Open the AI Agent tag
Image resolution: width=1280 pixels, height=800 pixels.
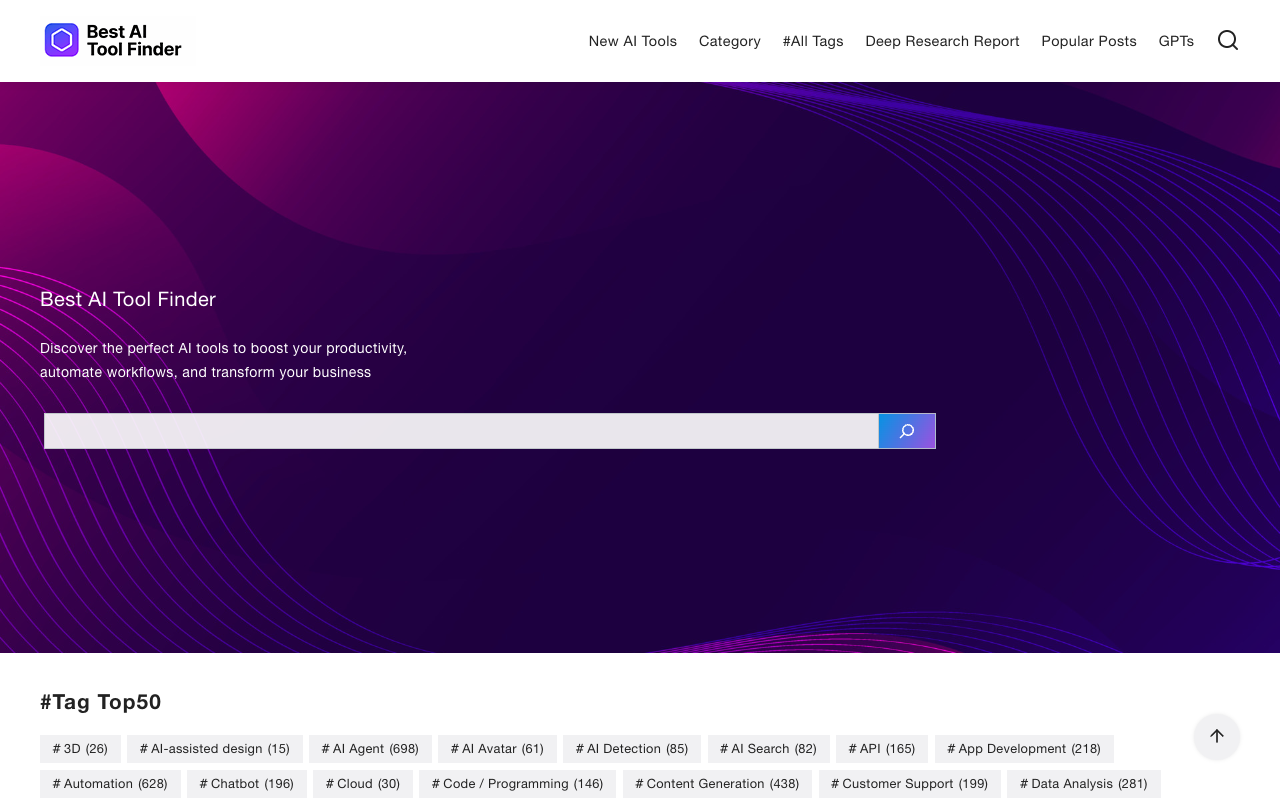[x=370, y=748]
